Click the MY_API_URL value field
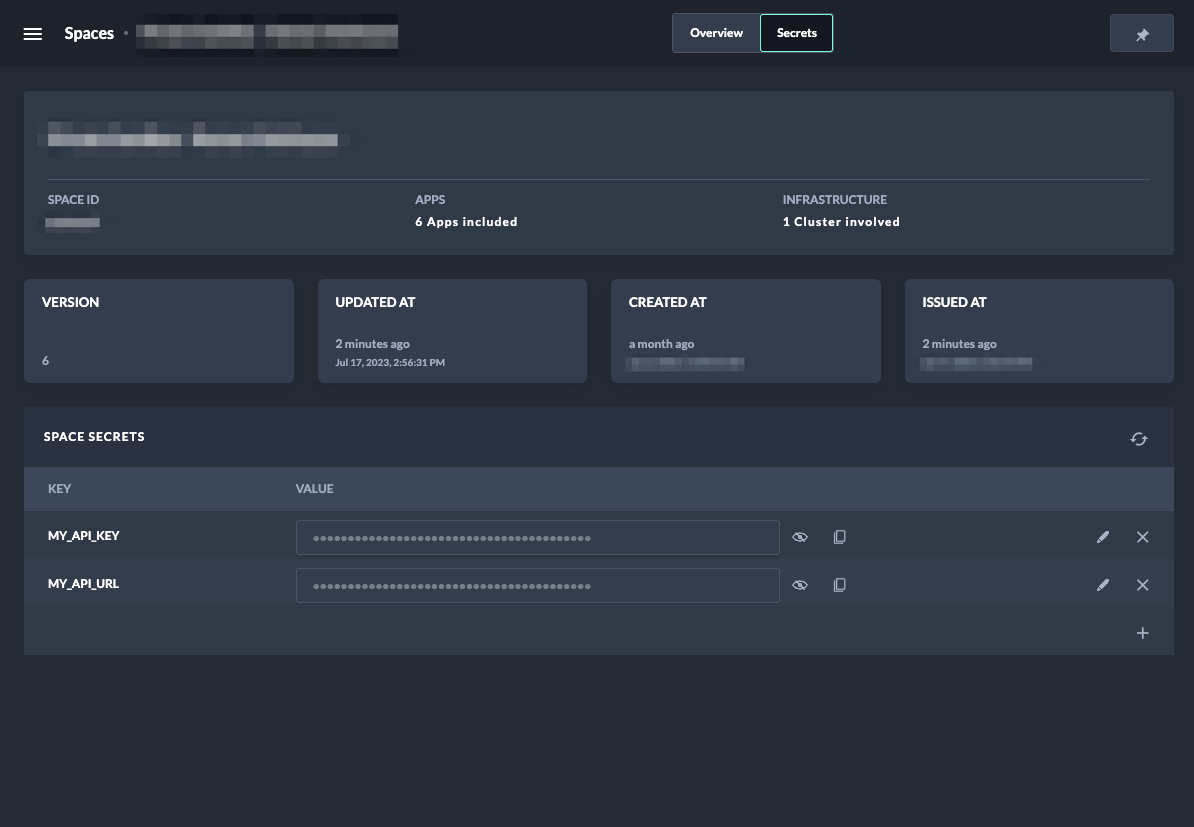1194x827 pixels. (x=537, y=585)
